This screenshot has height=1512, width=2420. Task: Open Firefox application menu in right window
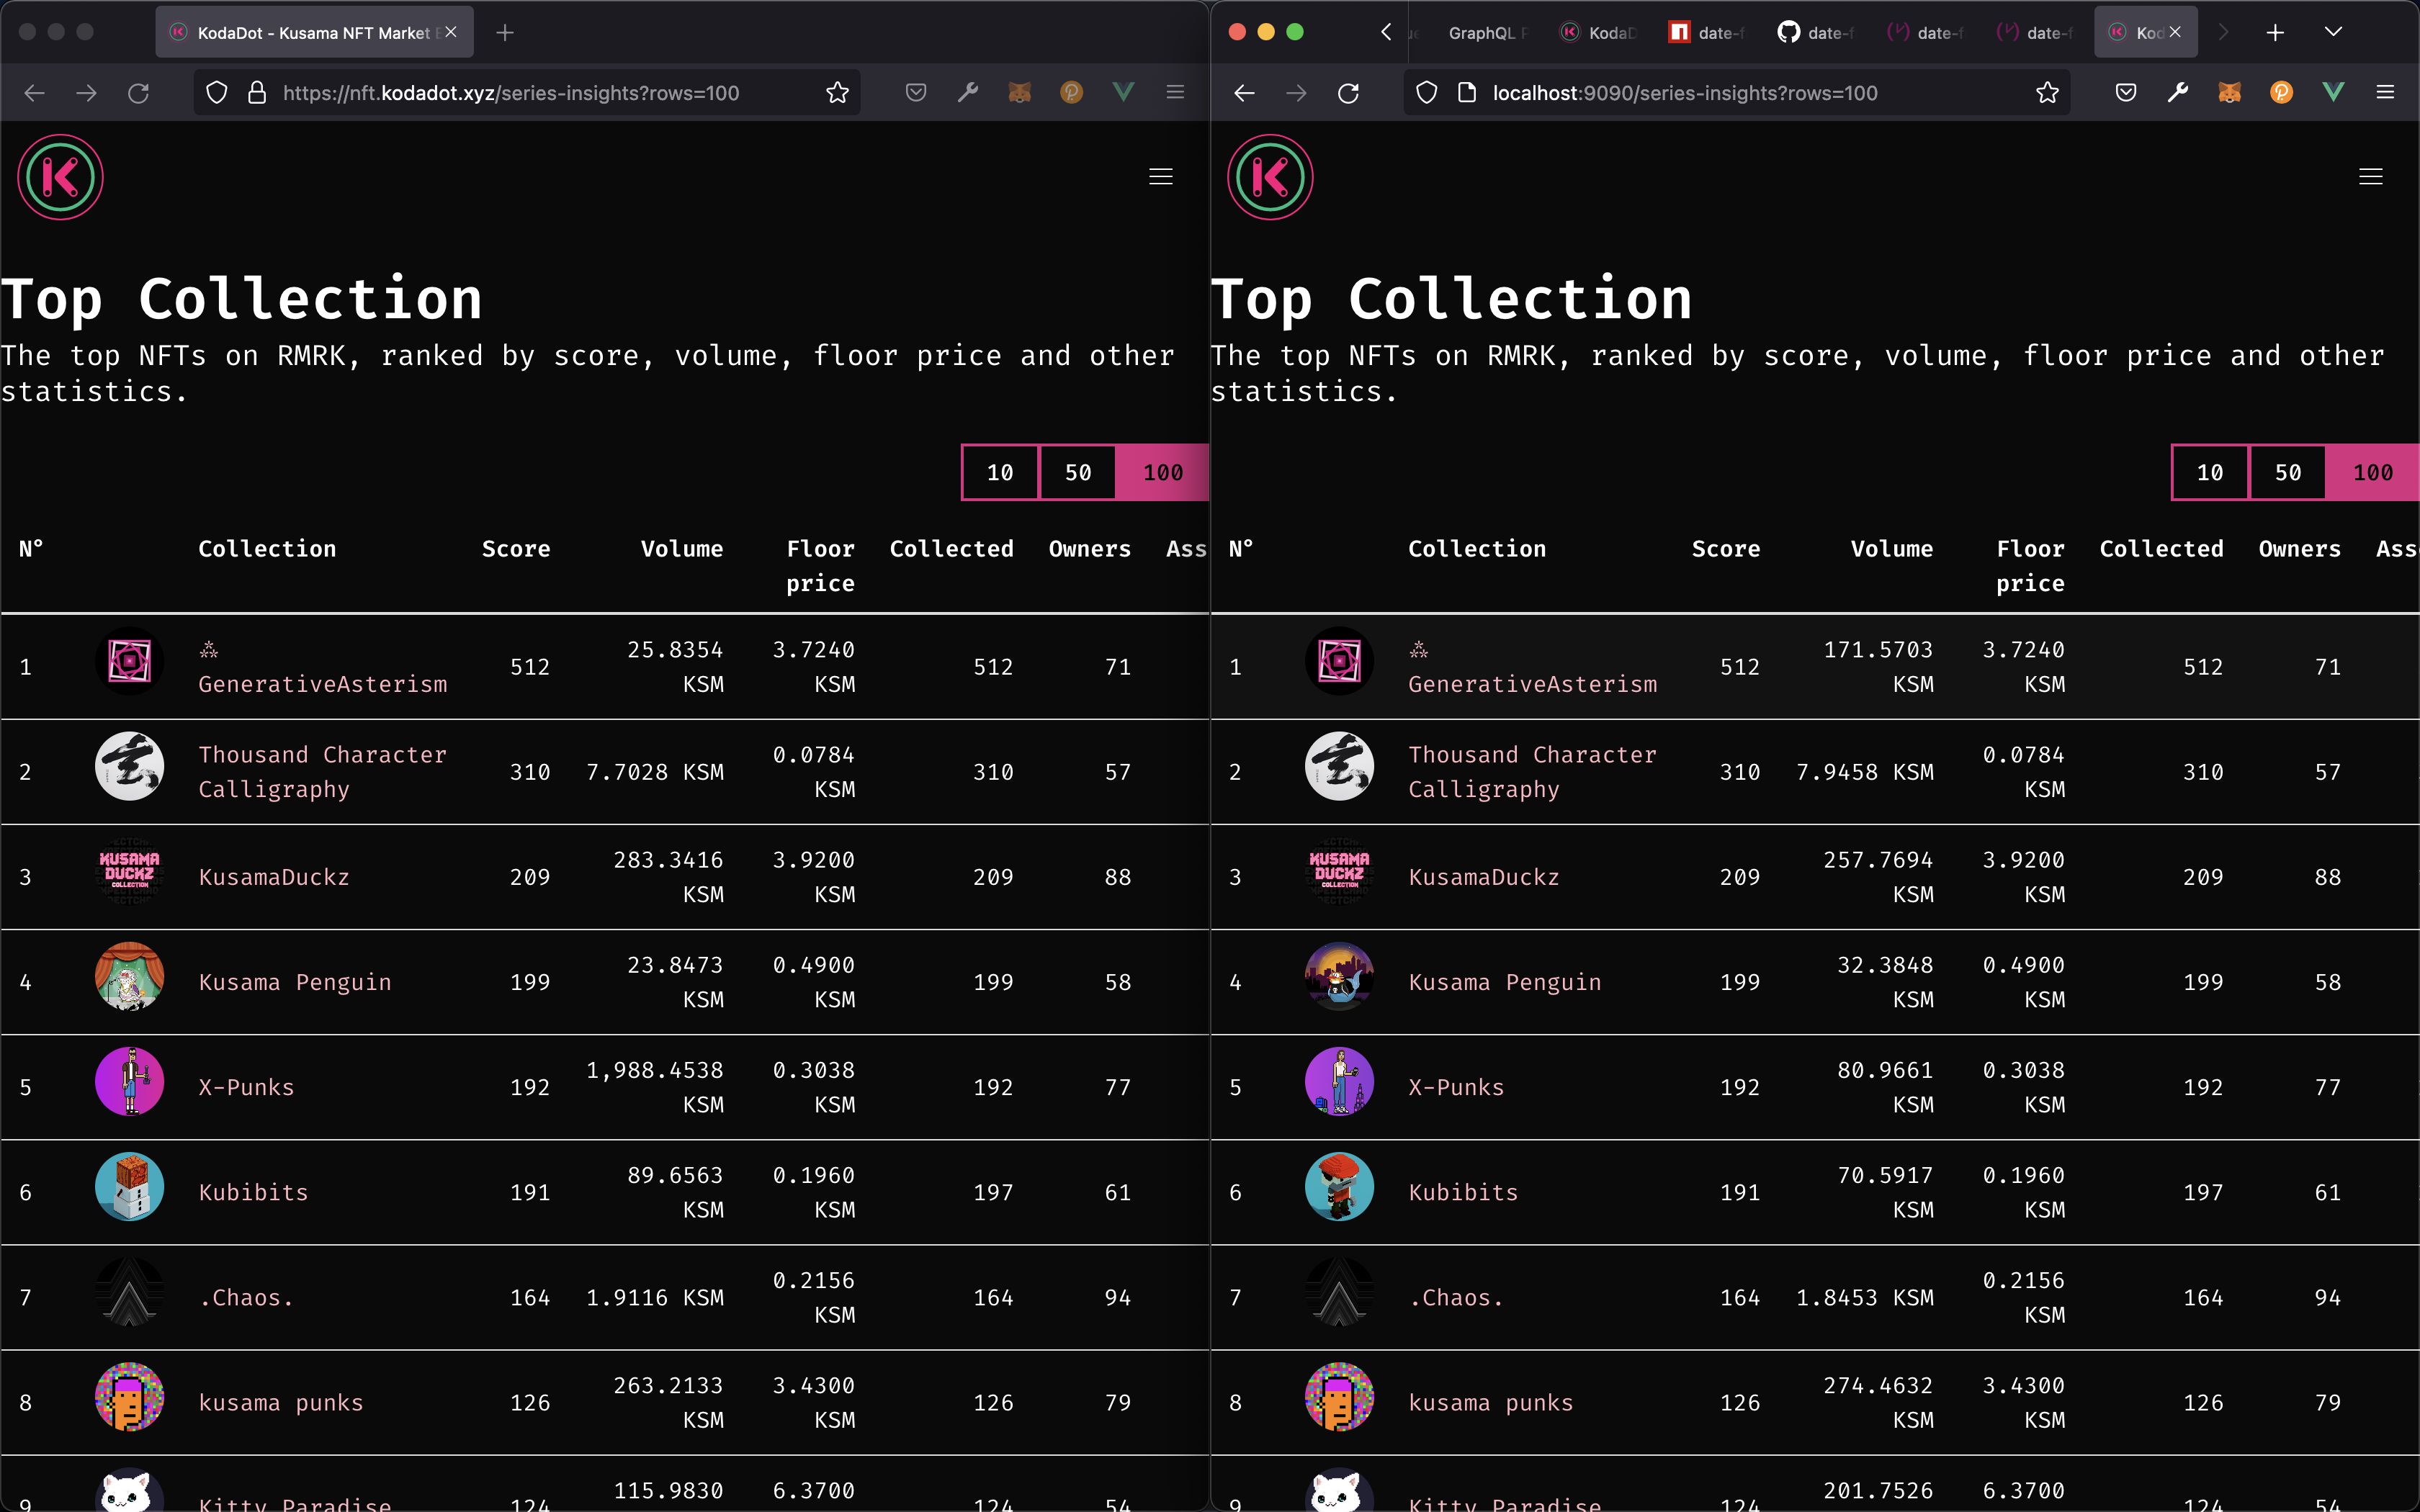[x=2385, y=93]
